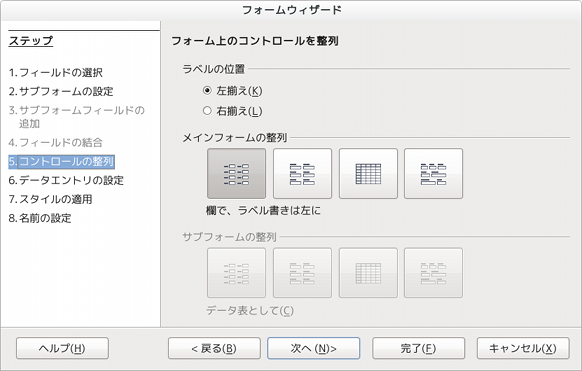582x371 pixels.
Task: Go to step 8. 名前の設定
Action: coord(40,218)
